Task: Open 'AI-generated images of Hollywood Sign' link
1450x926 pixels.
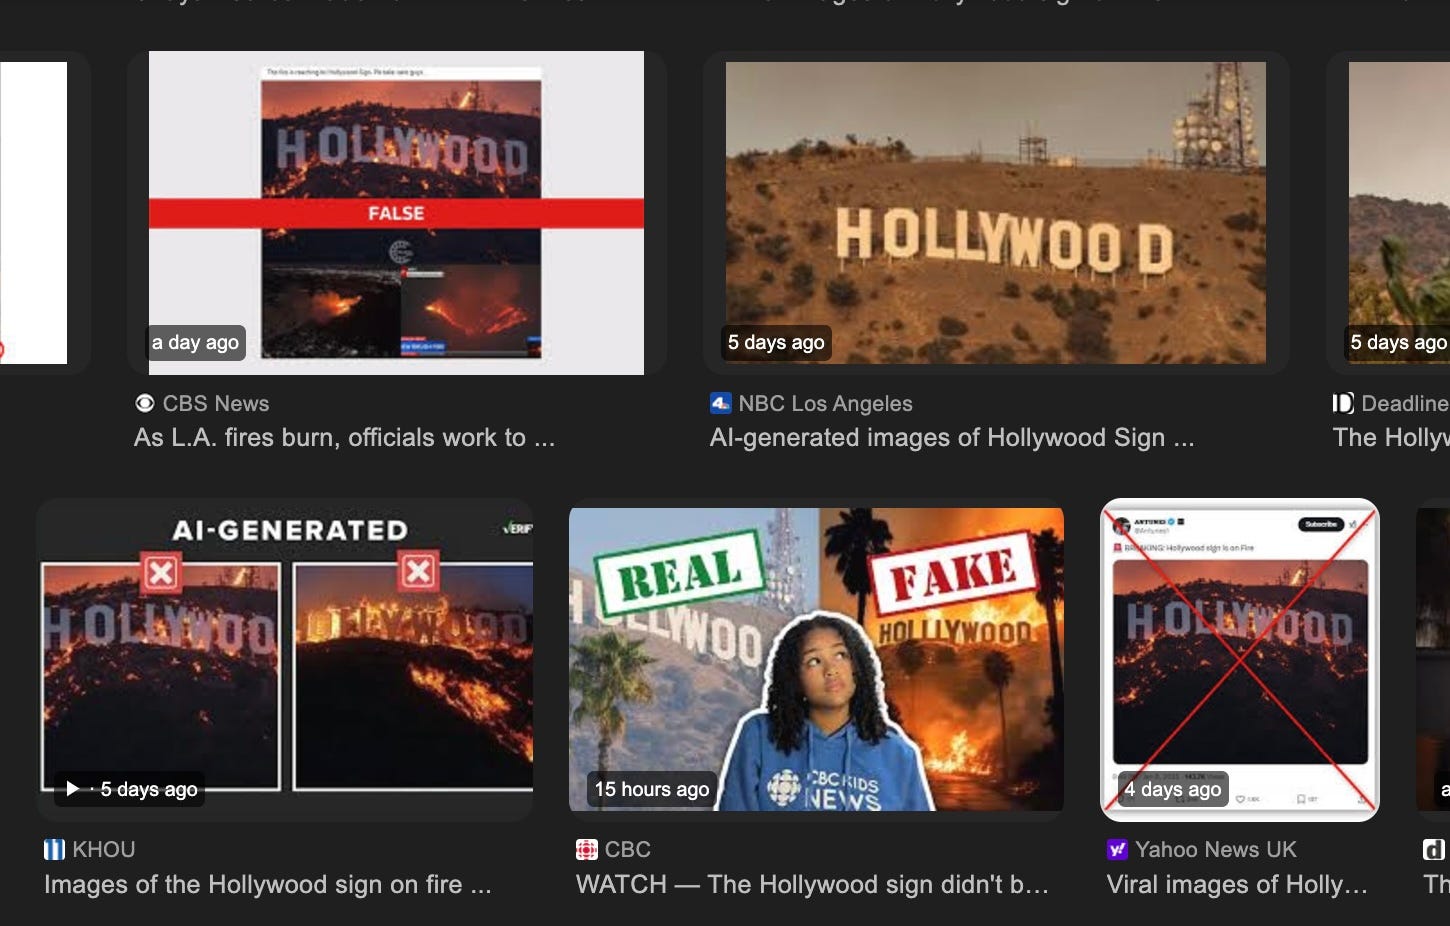Action: click(952, 438)
